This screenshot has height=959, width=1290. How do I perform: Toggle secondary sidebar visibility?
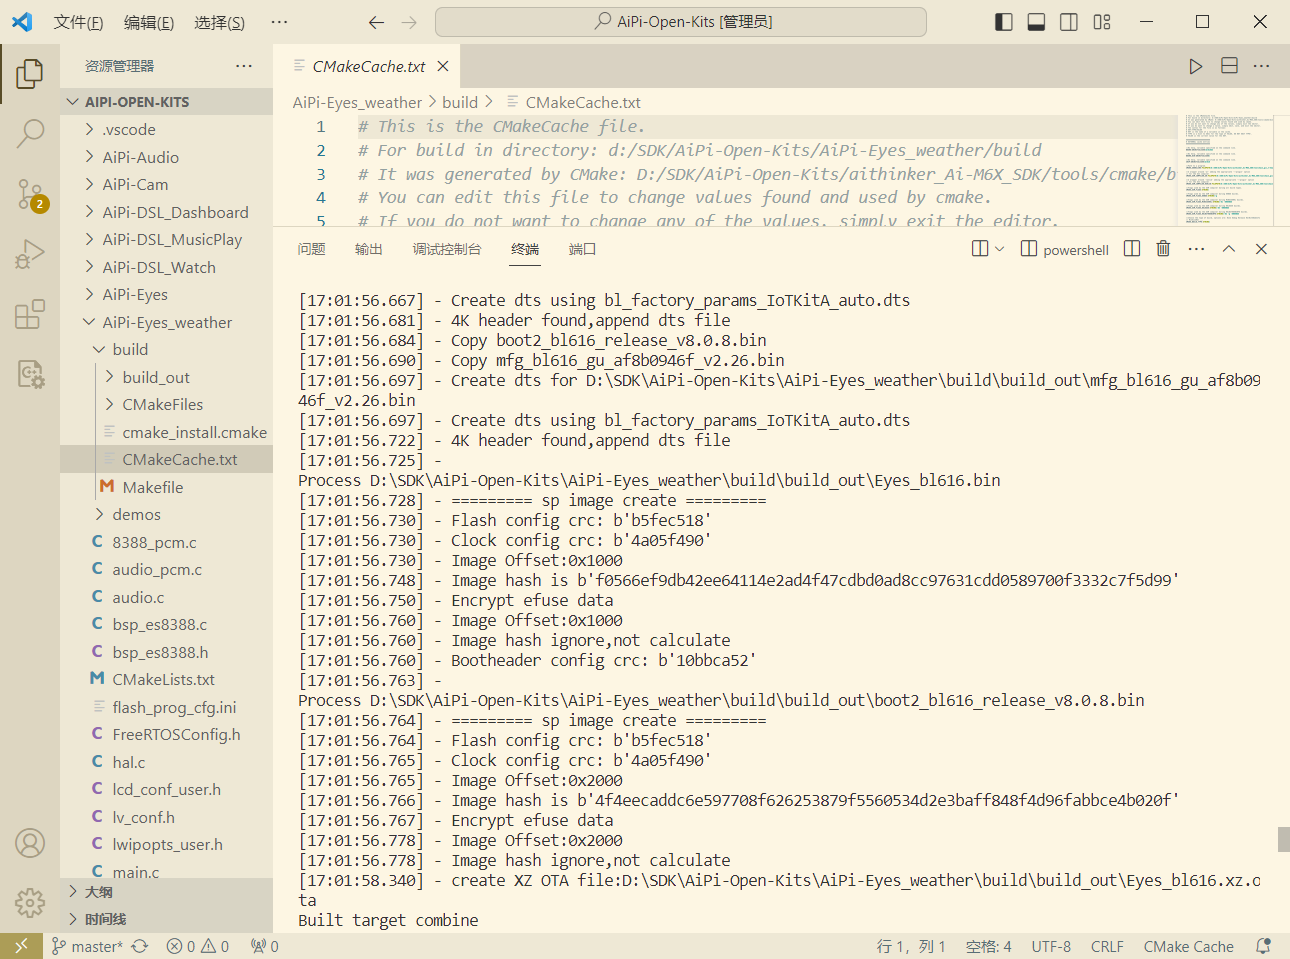(x=1069, y=22)
